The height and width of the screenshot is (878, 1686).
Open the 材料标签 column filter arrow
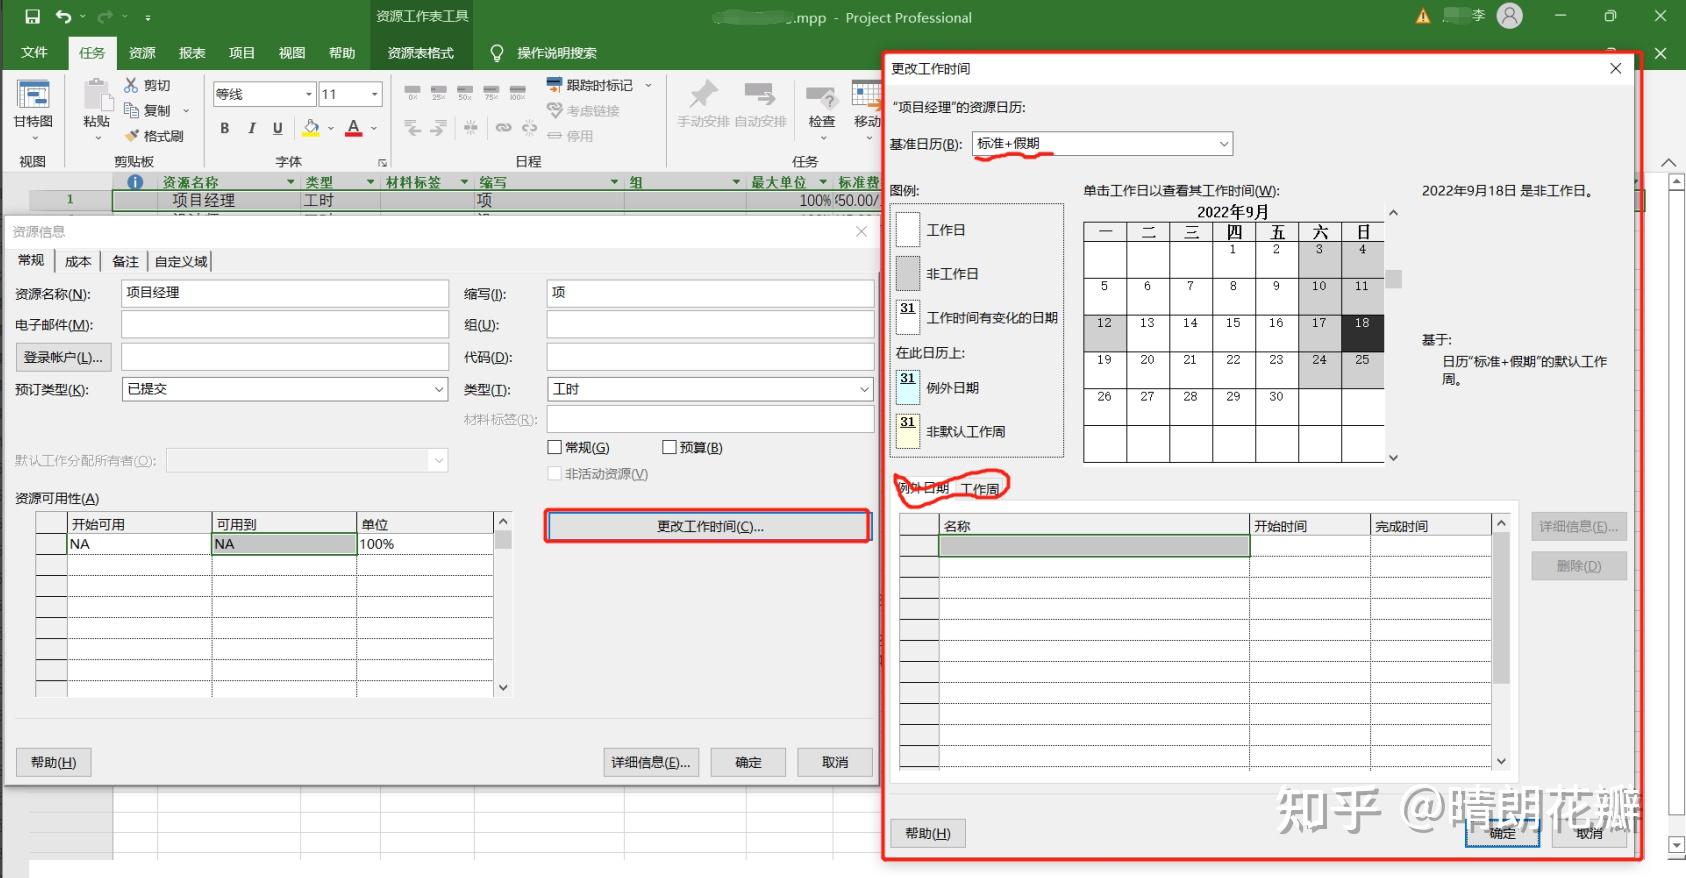click(464, 182)
